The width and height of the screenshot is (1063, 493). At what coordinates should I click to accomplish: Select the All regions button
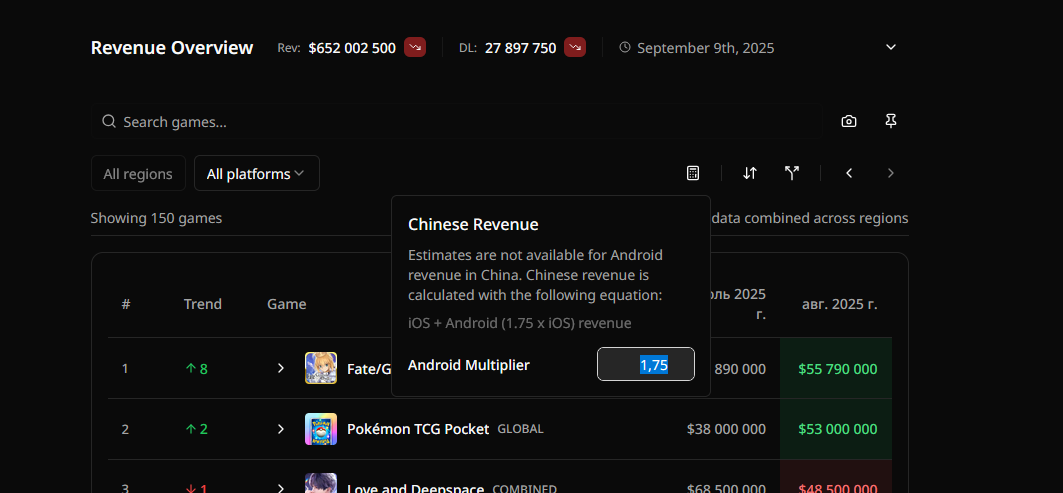click(x=138, y=174)
